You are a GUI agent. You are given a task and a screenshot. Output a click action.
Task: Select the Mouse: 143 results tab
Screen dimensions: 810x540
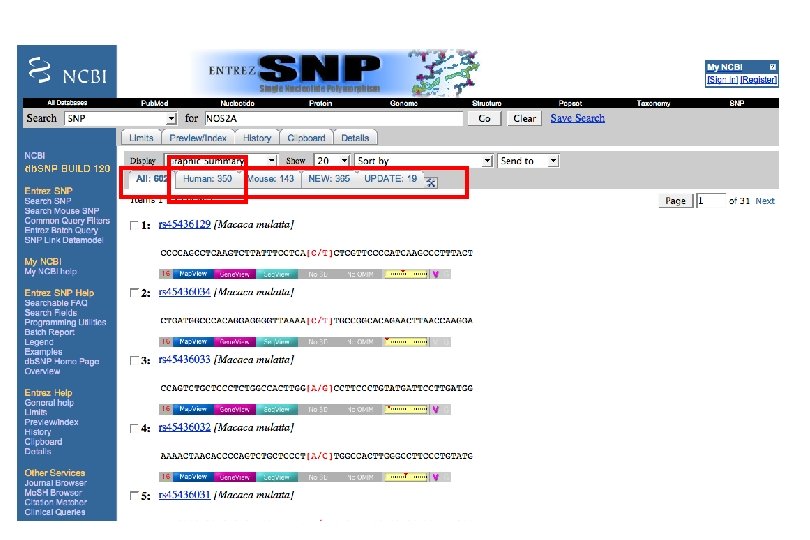[x=270, y=179]
